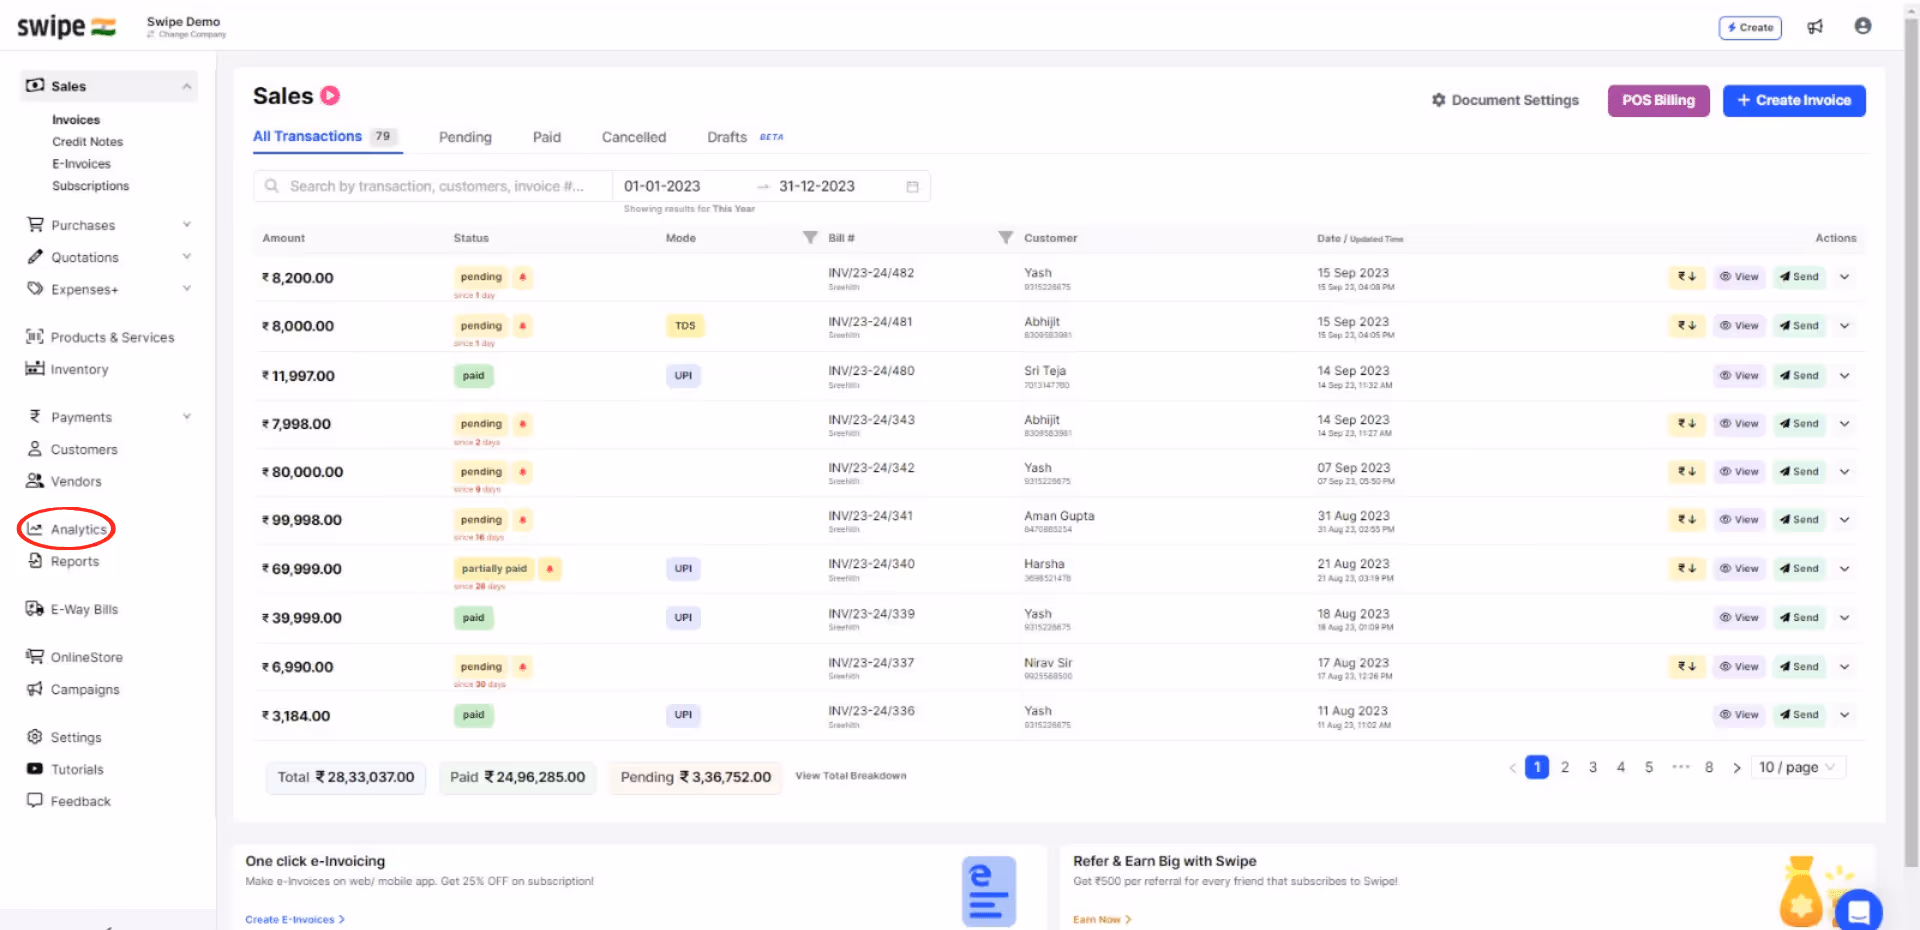Send invoice INV/23-24/481
1920x930 pixels.
tap(1799, 326)
